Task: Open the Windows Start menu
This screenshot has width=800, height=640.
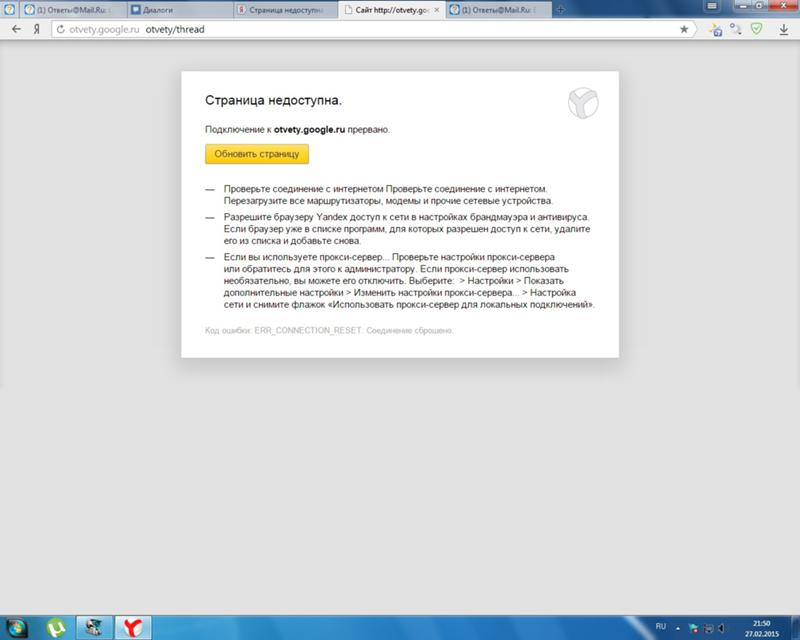Action: 16,628
